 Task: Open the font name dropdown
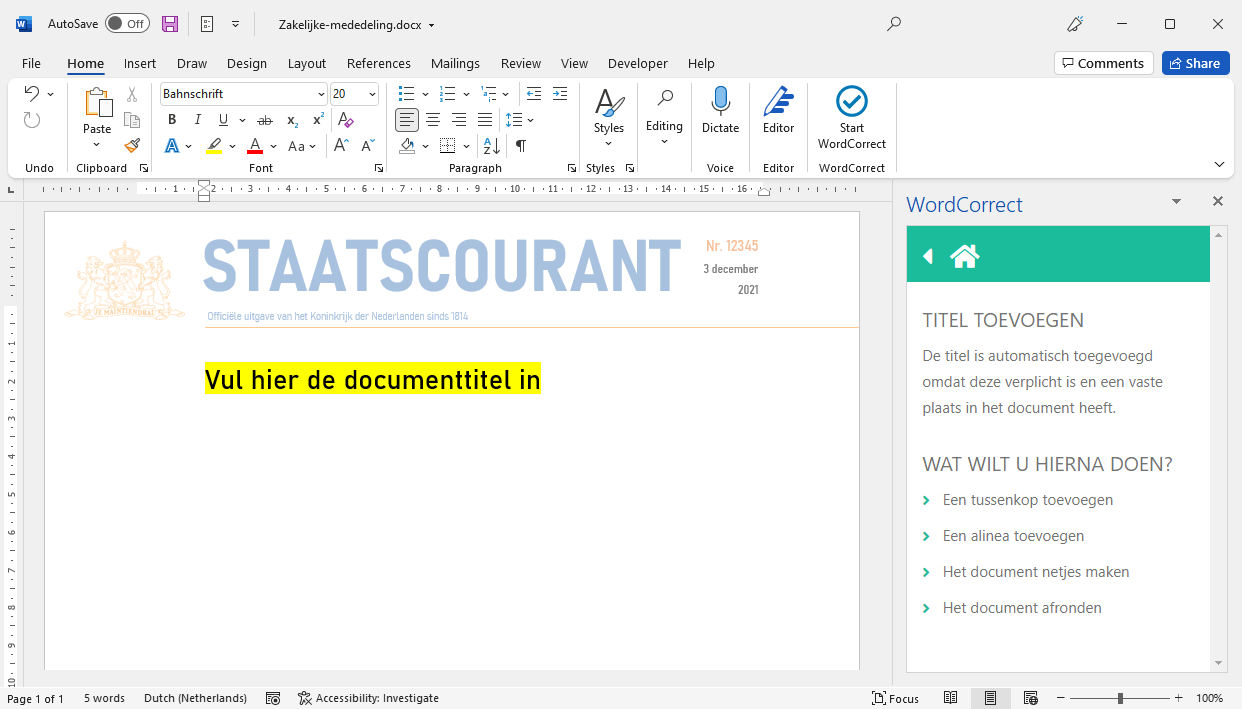(321, 94)
